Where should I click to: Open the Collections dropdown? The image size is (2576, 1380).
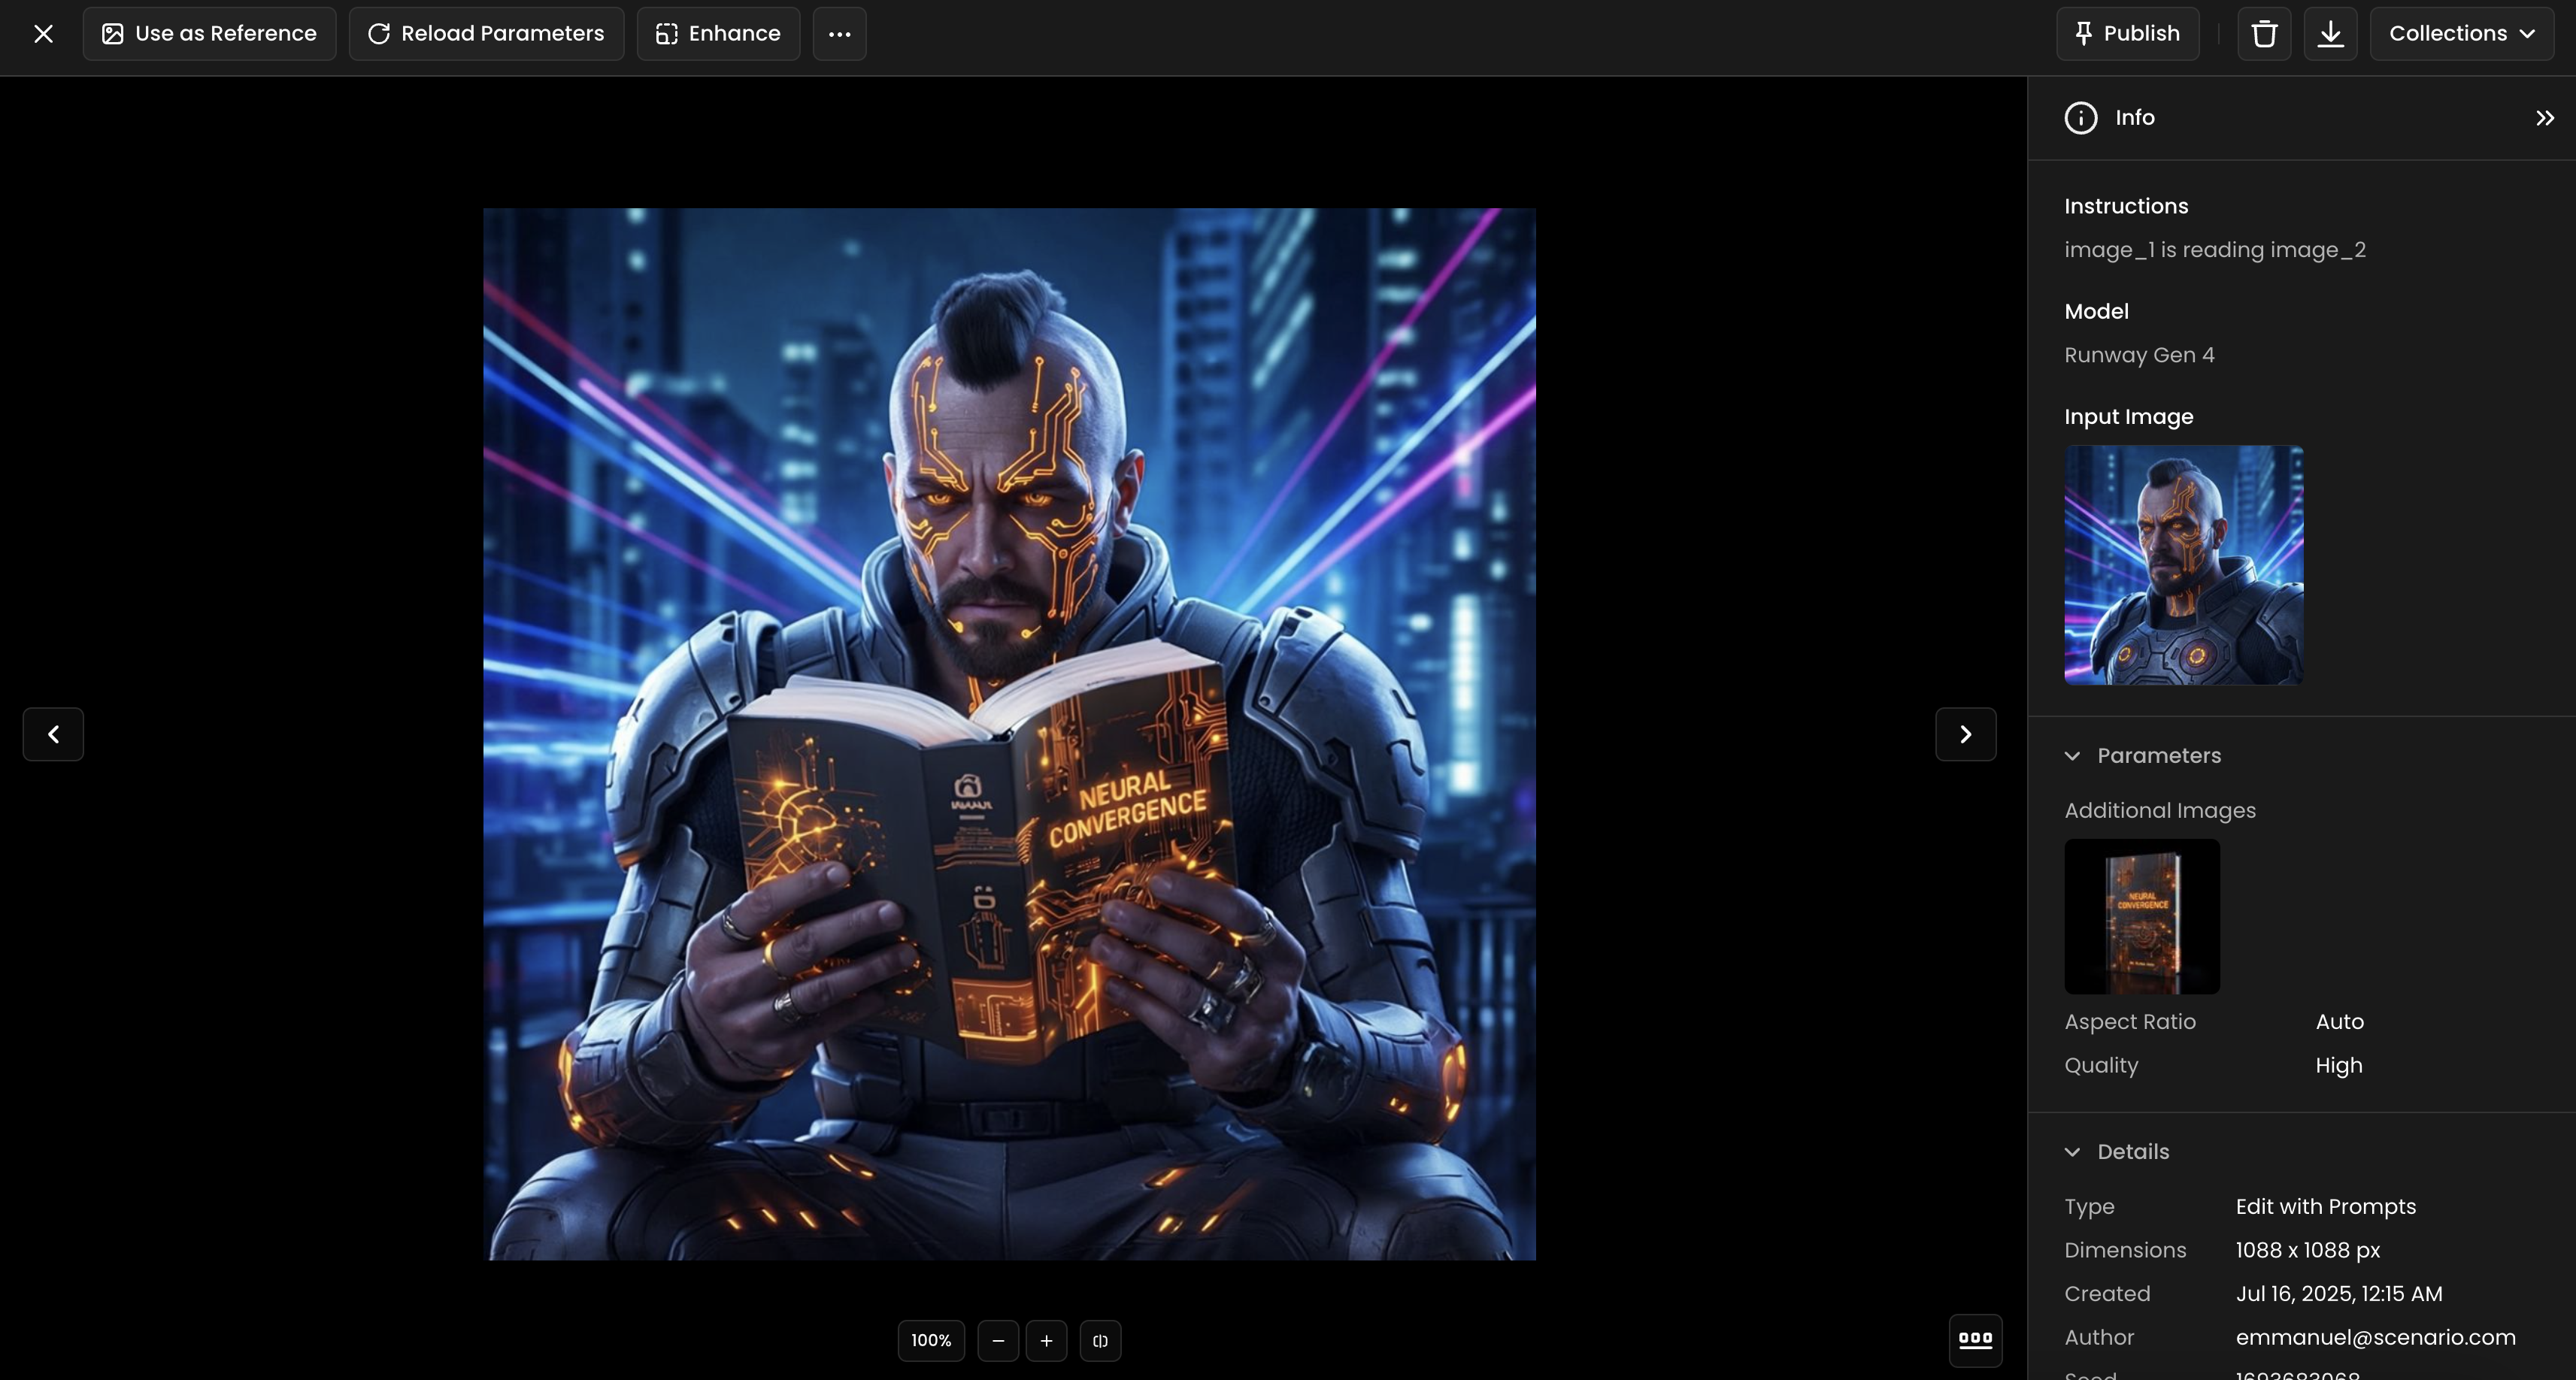point(2461,34)
